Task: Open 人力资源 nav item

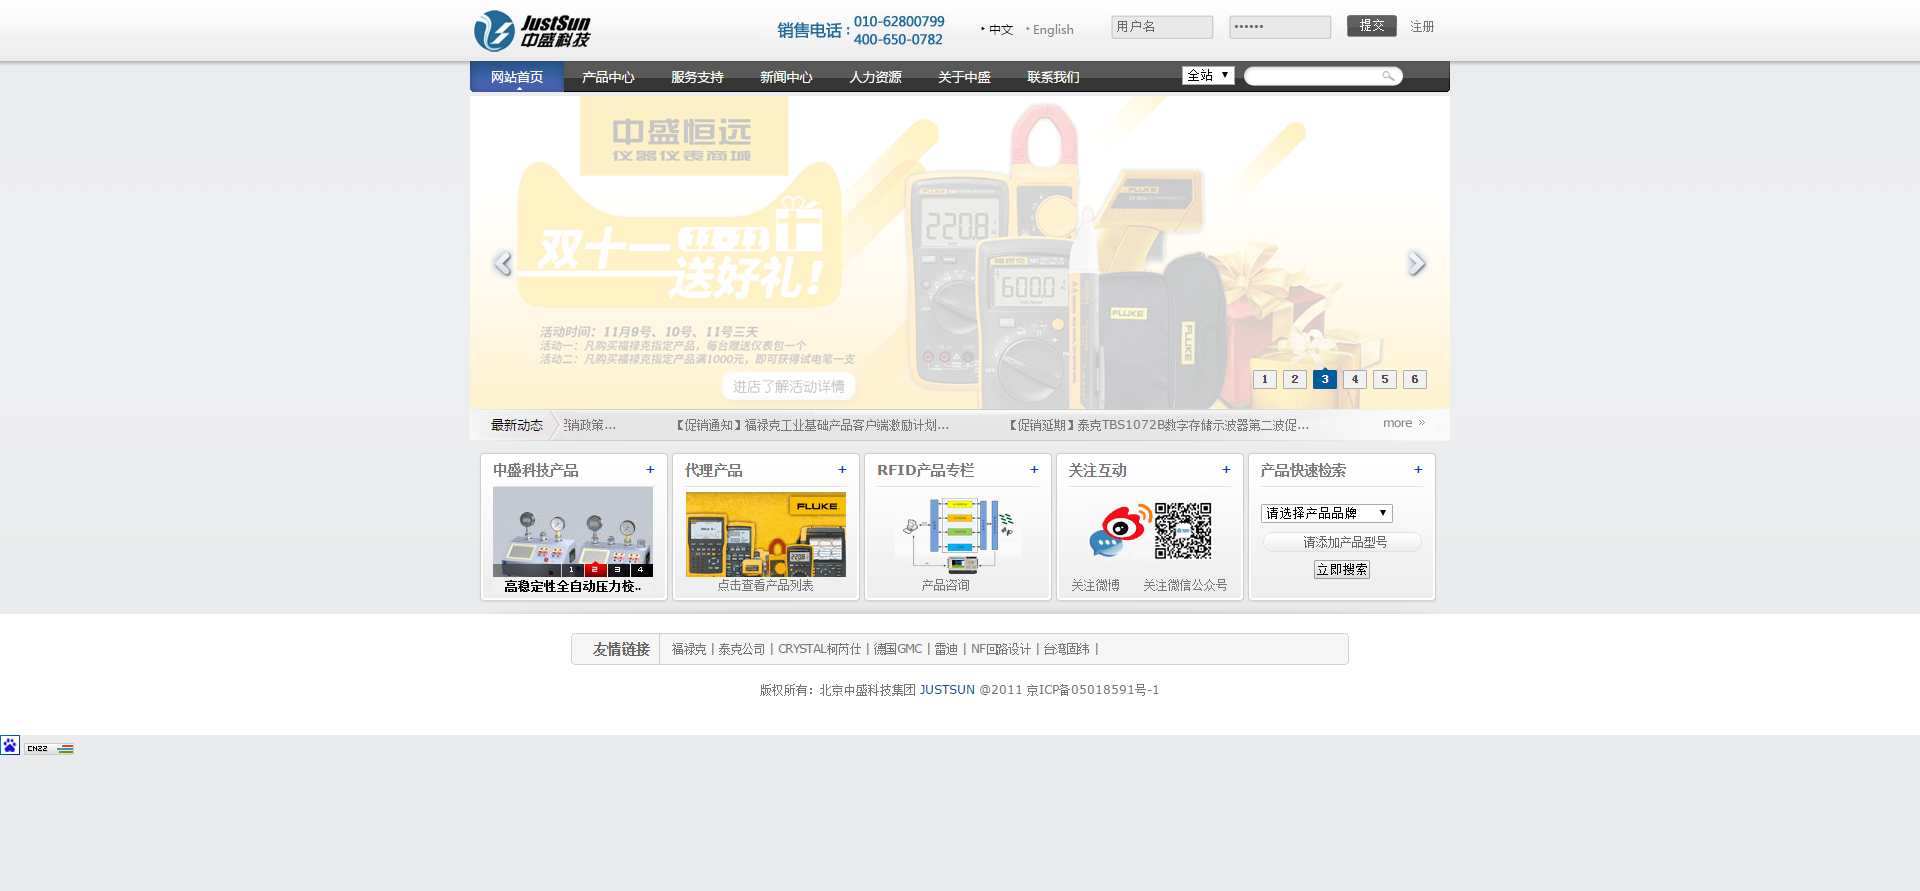Action: click(x=875, y=77)
